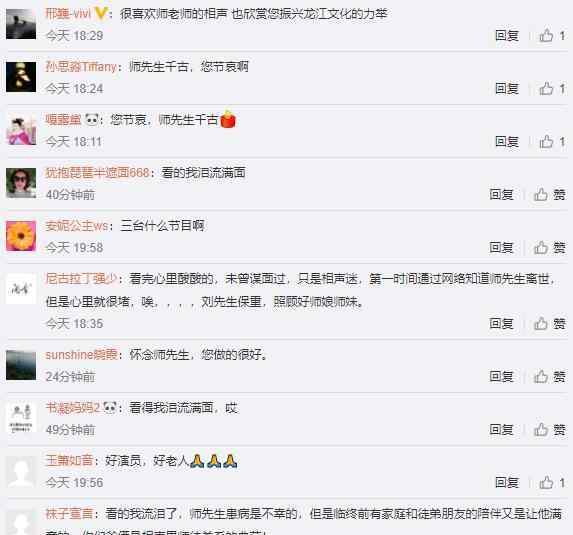Like the 怀念师先生 comment from 24分钟前
Viewport: 573px width, 535px height.
coord(549,376)
